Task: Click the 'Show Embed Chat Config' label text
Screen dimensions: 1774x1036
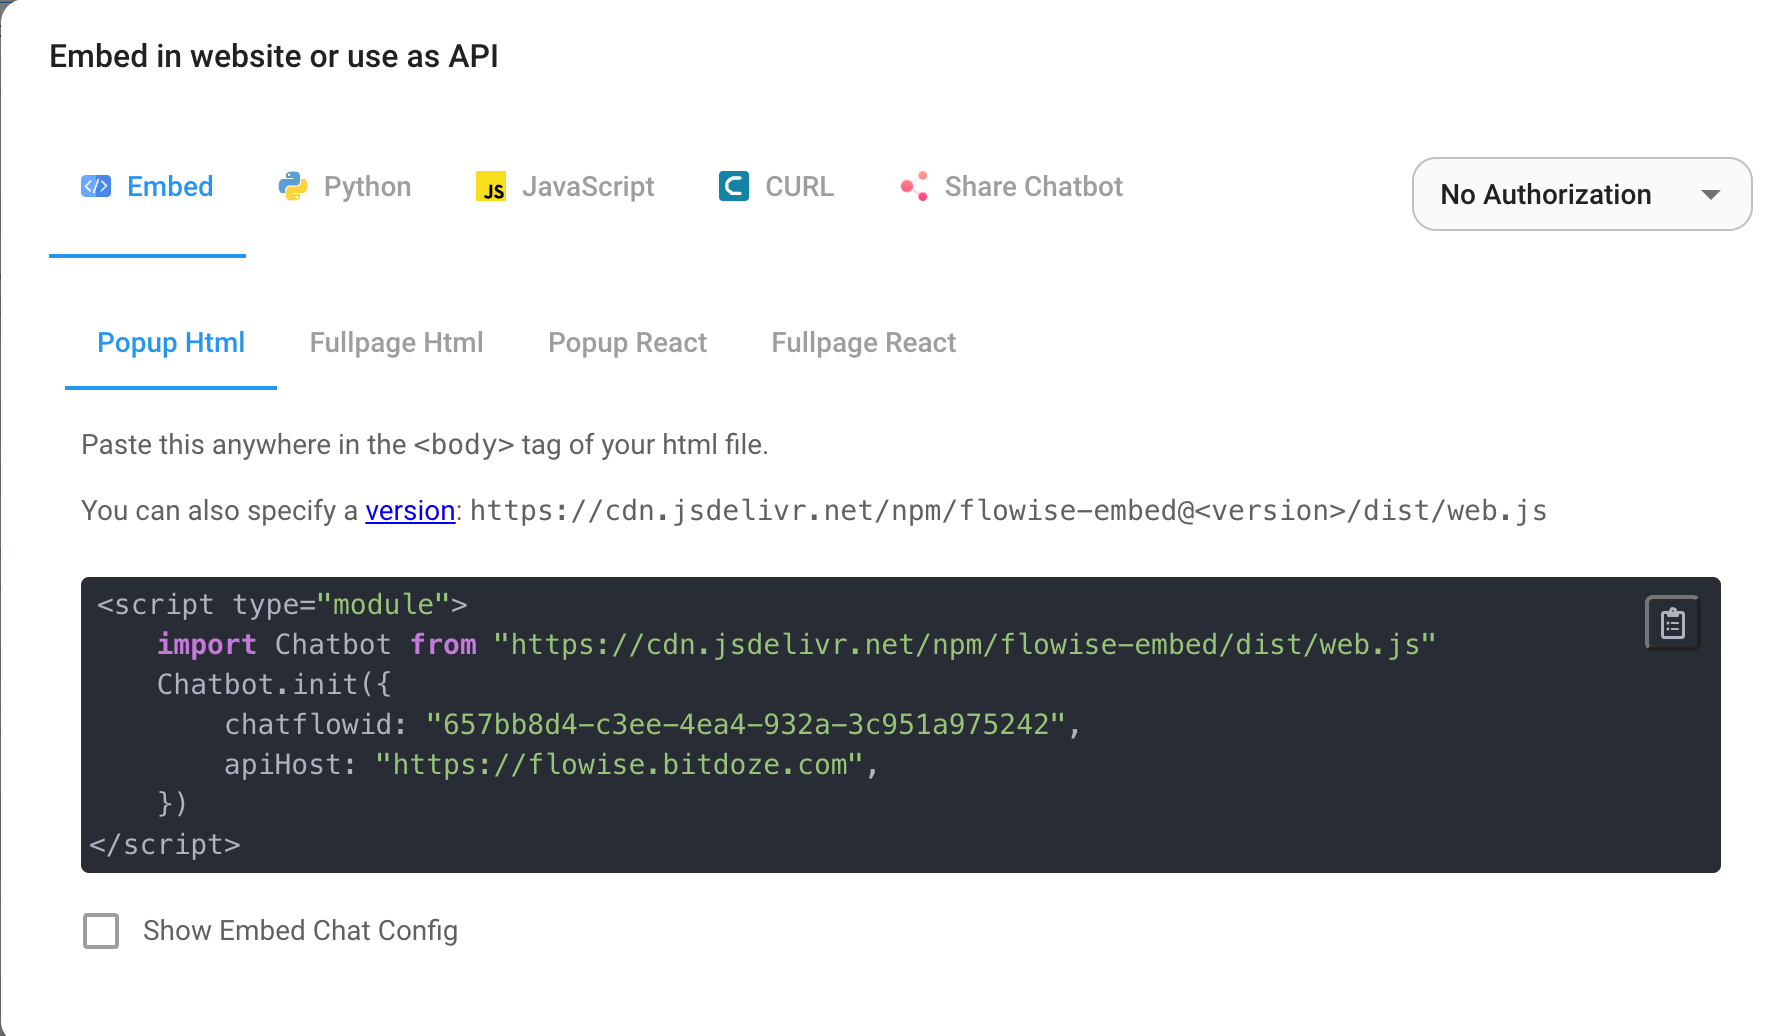Action: click(x=300, y=931)
